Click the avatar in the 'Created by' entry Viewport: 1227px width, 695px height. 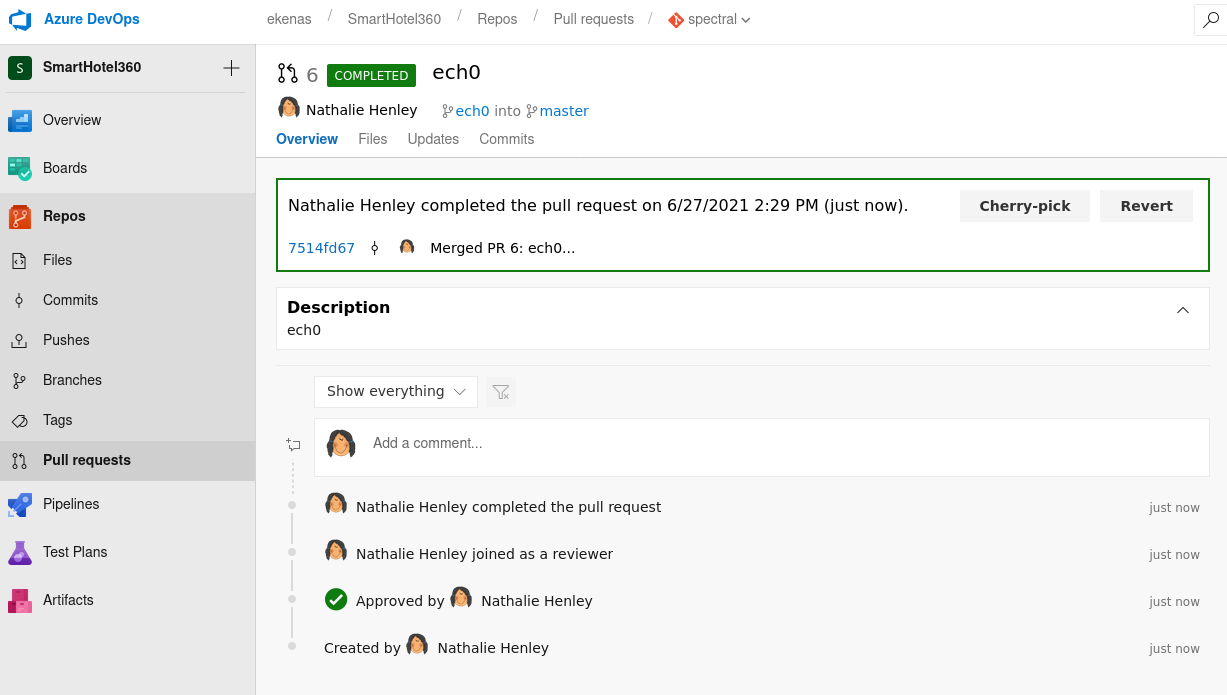pos(417,646)
